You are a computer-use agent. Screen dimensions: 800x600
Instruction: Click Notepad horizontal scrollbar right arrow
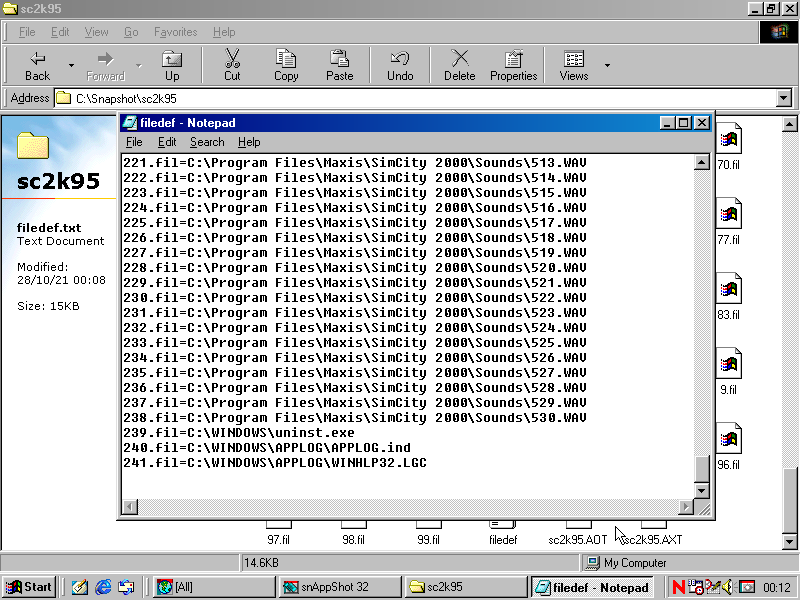tap(686, 507)
